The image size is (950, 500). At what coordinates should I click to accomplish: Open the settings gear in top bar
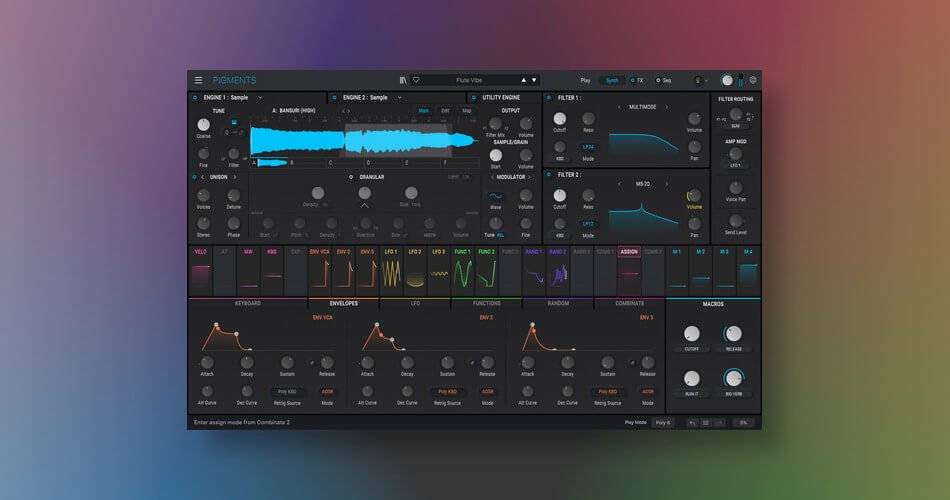(x=753, y=80)
